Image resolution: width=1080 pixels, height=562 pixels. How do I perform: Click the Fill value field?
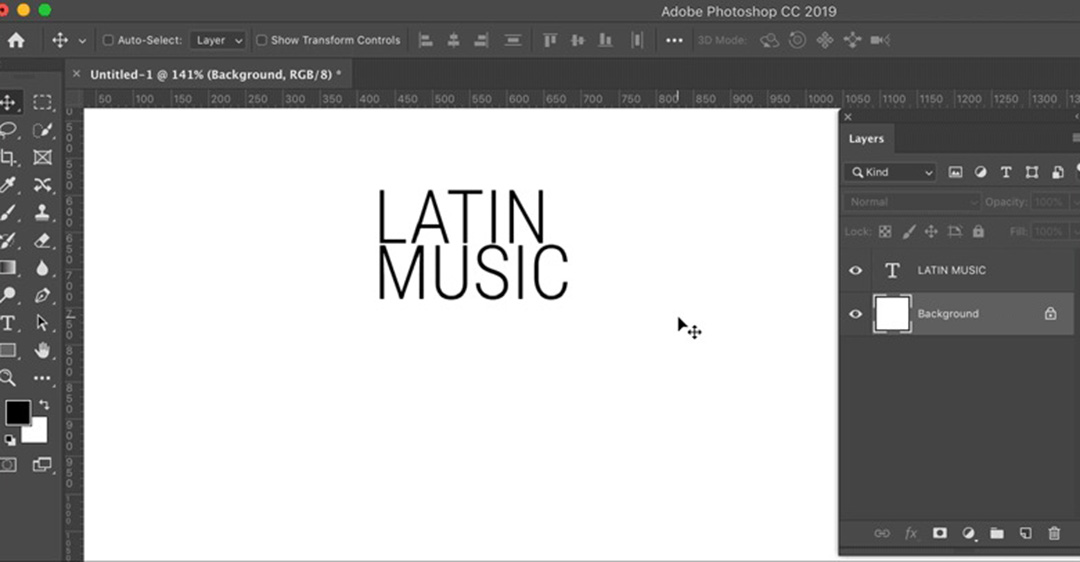(1048, 231)
